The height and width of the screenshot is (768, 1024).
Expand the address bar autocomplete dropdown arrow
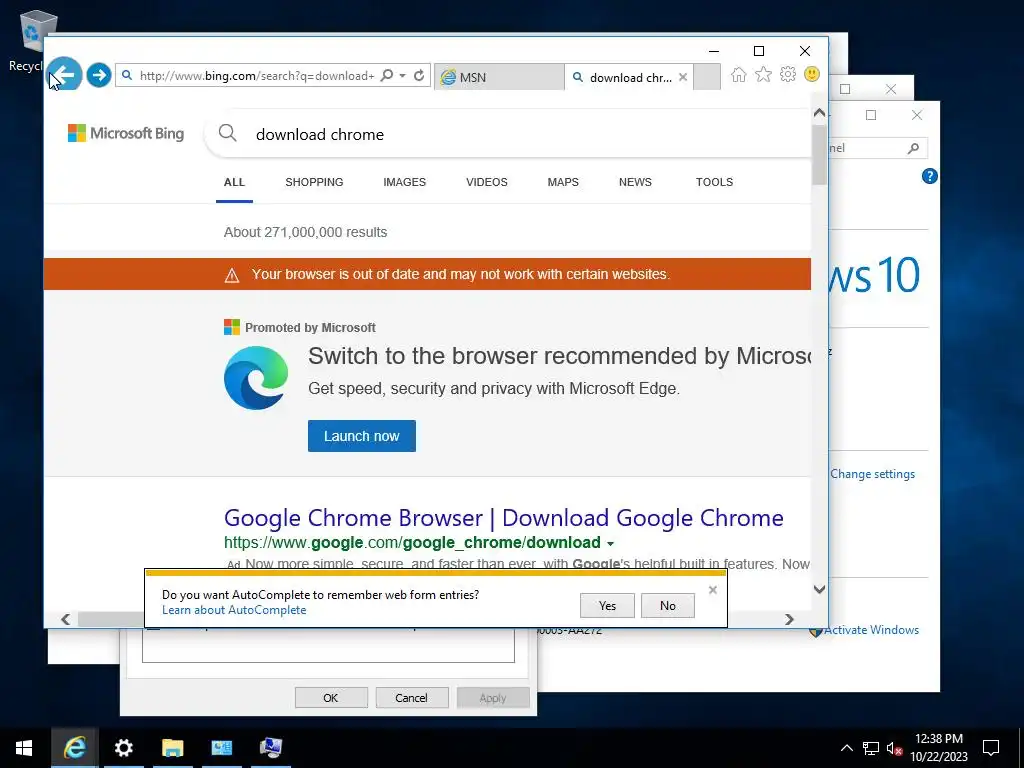point(402,76)
